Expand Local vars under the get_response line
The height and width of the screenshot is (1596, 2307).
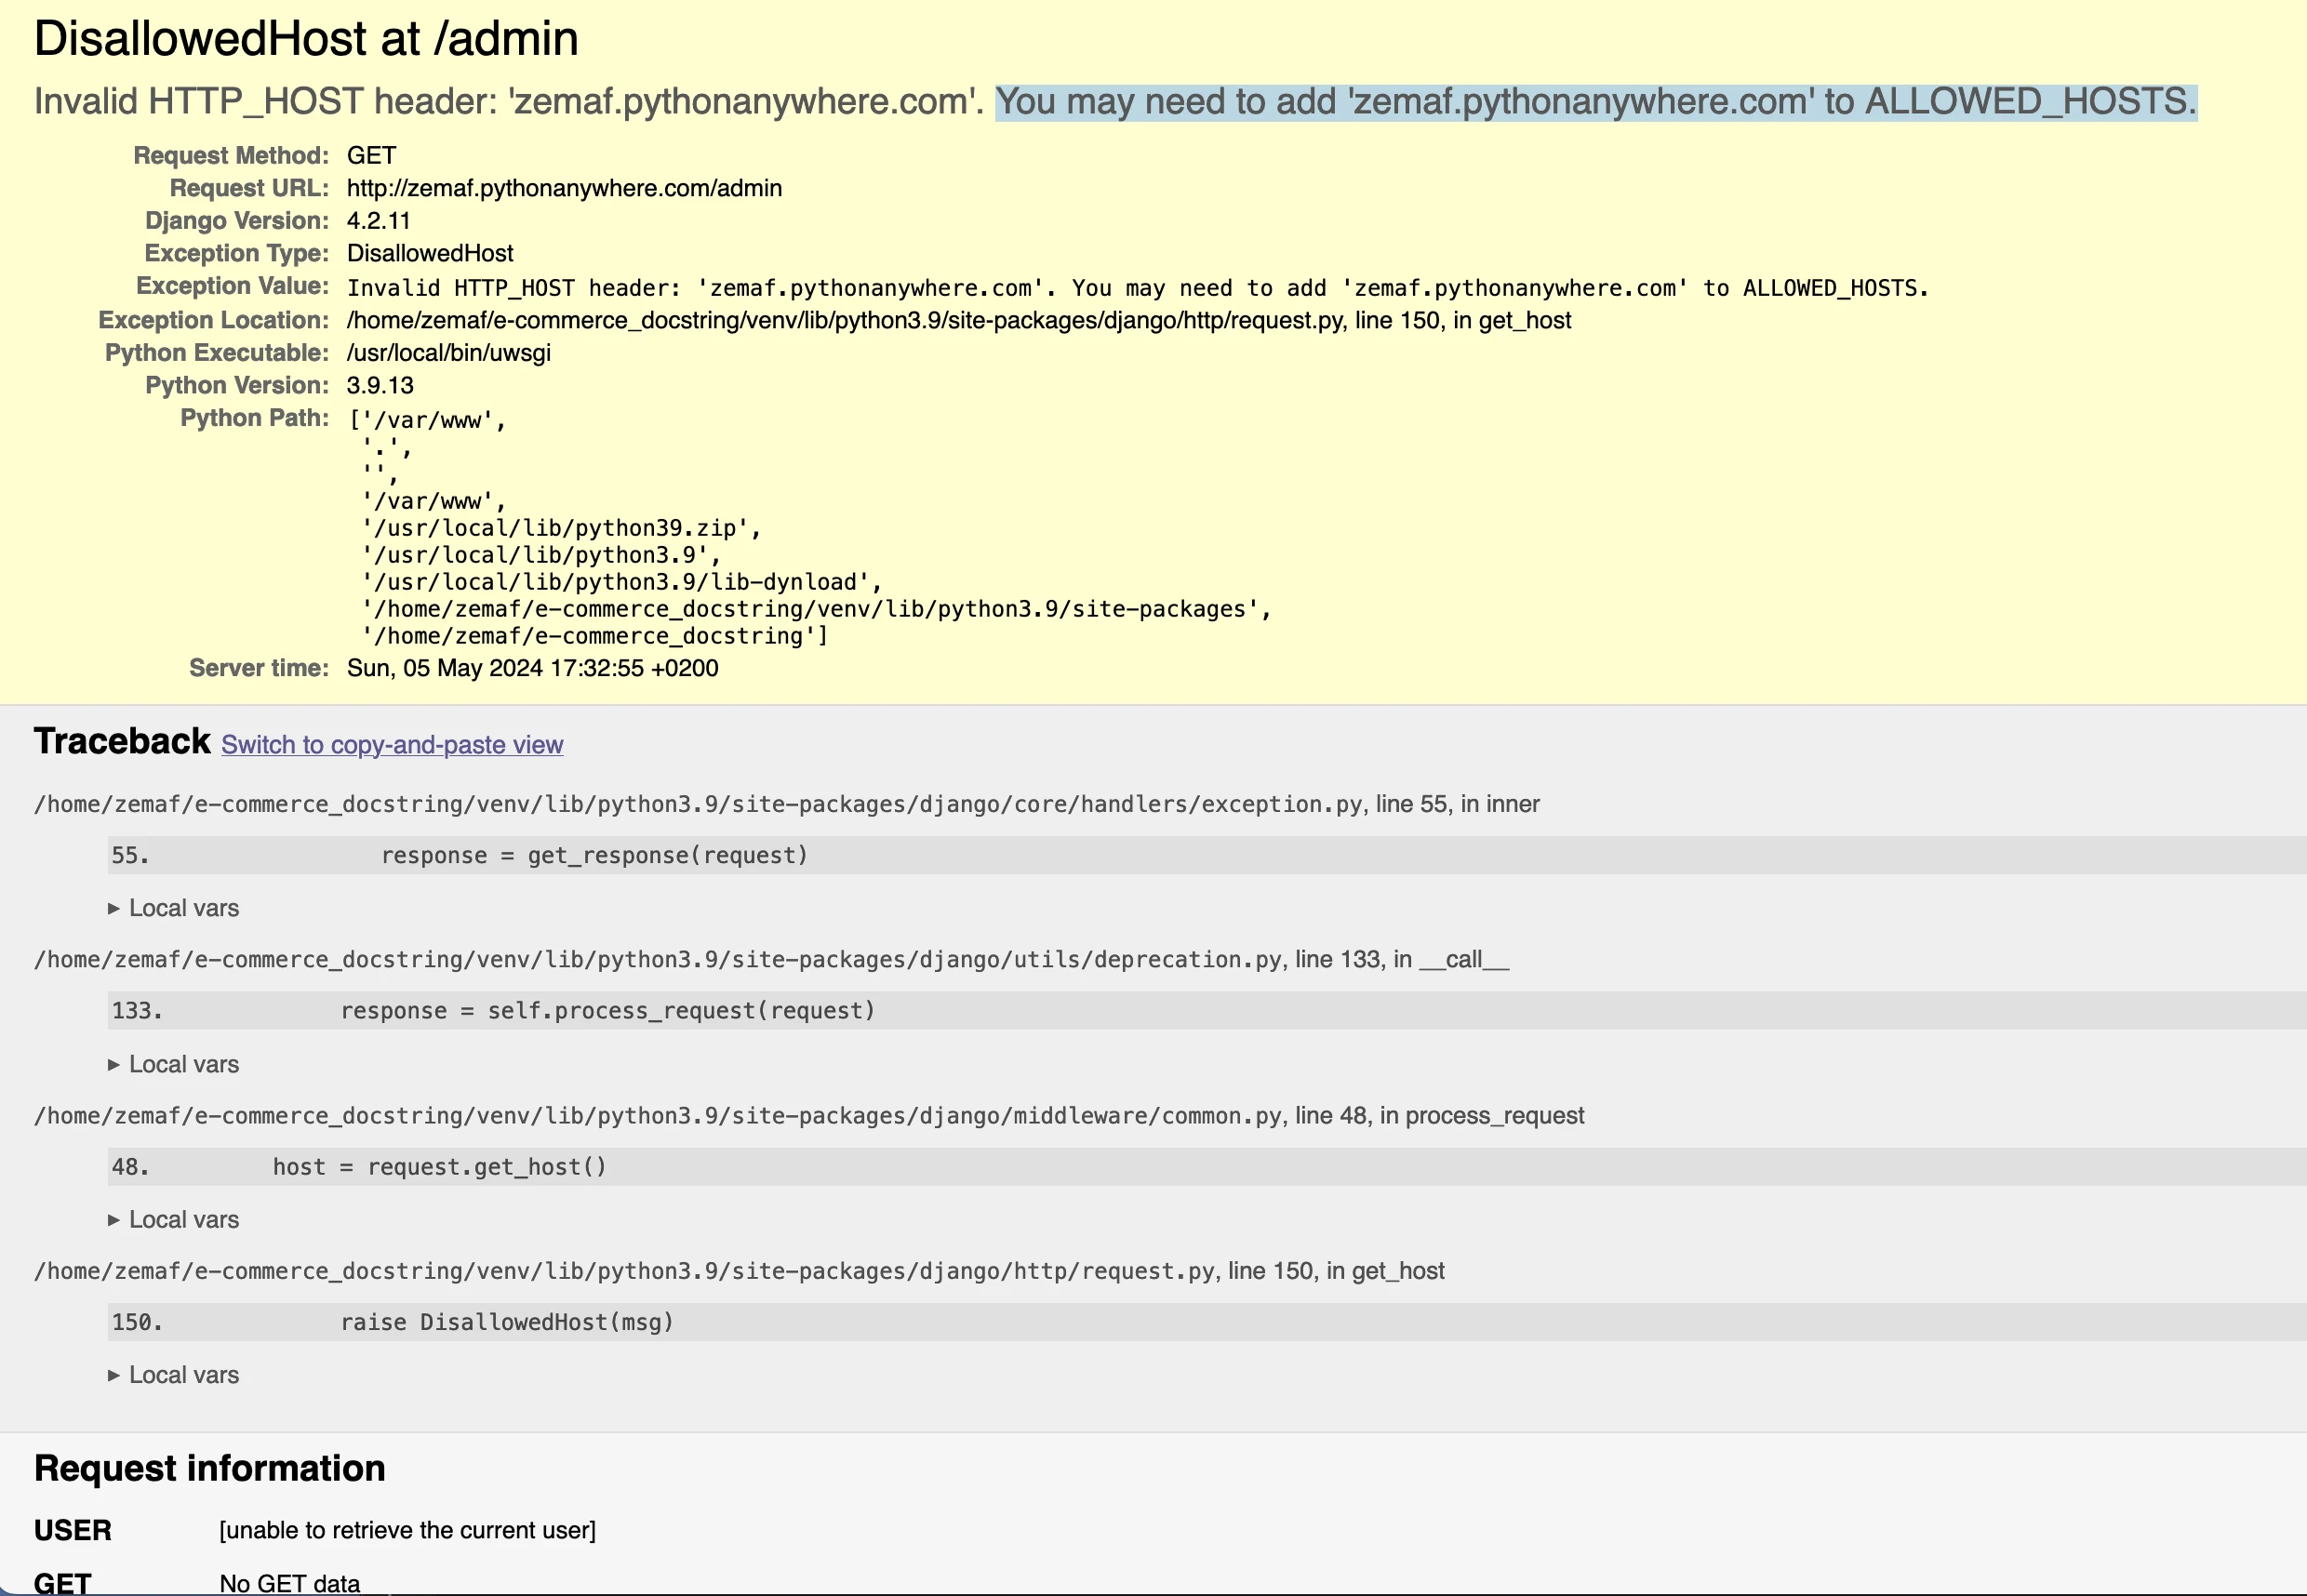coord(175,908)
